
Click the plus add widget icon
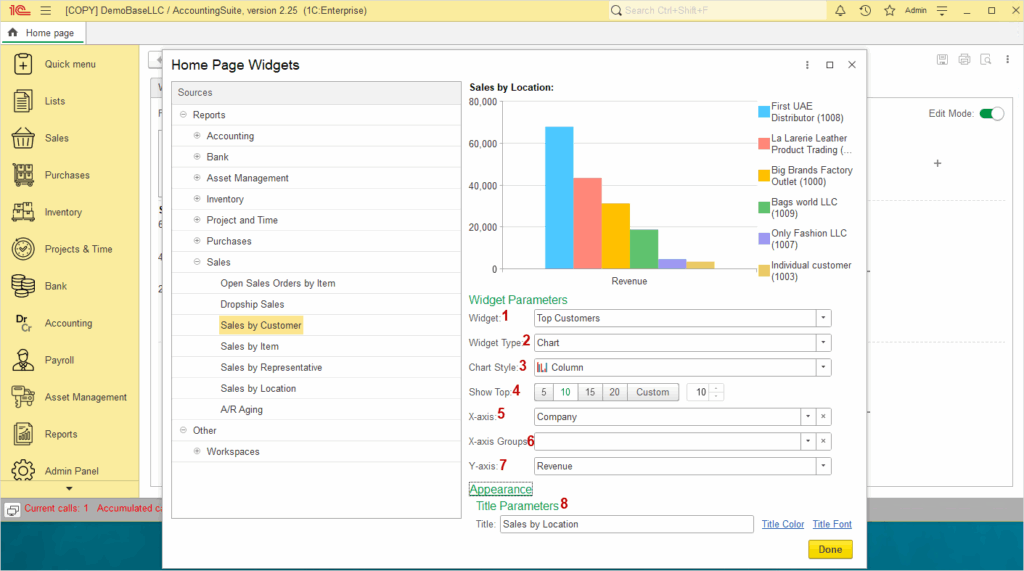click(937, 163)
